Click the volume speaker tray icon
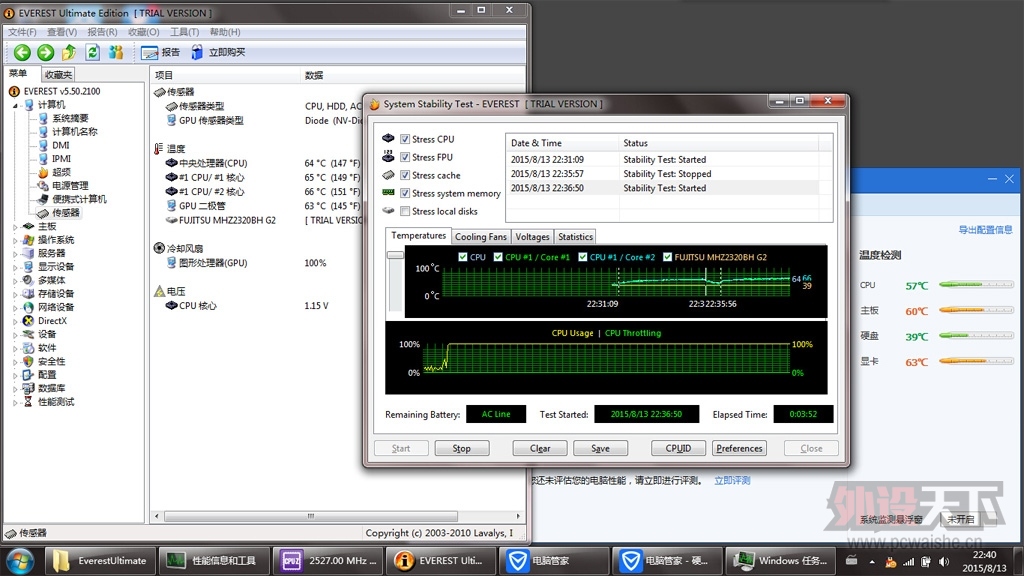The width and height of the screenshot is (1024, 576). (944, 562)
